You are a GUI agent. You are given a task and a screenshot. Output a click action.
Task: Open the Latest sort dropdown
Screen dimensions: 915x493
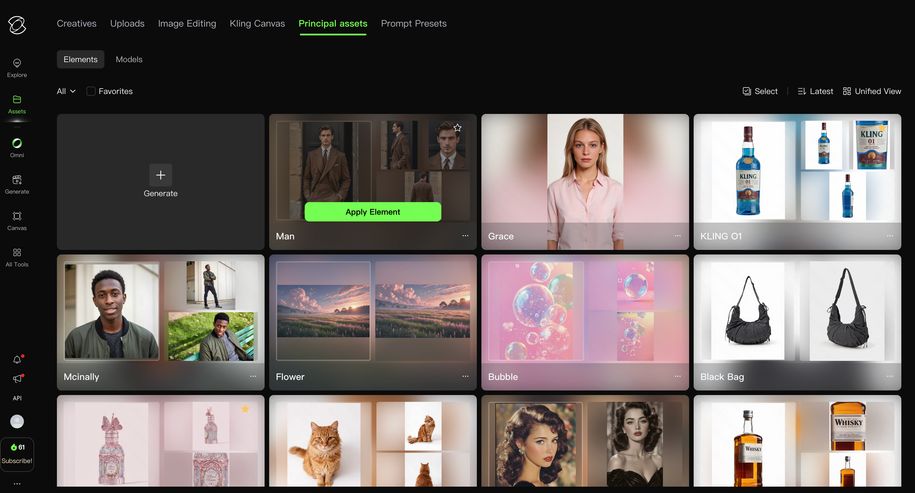click(815, 91)
